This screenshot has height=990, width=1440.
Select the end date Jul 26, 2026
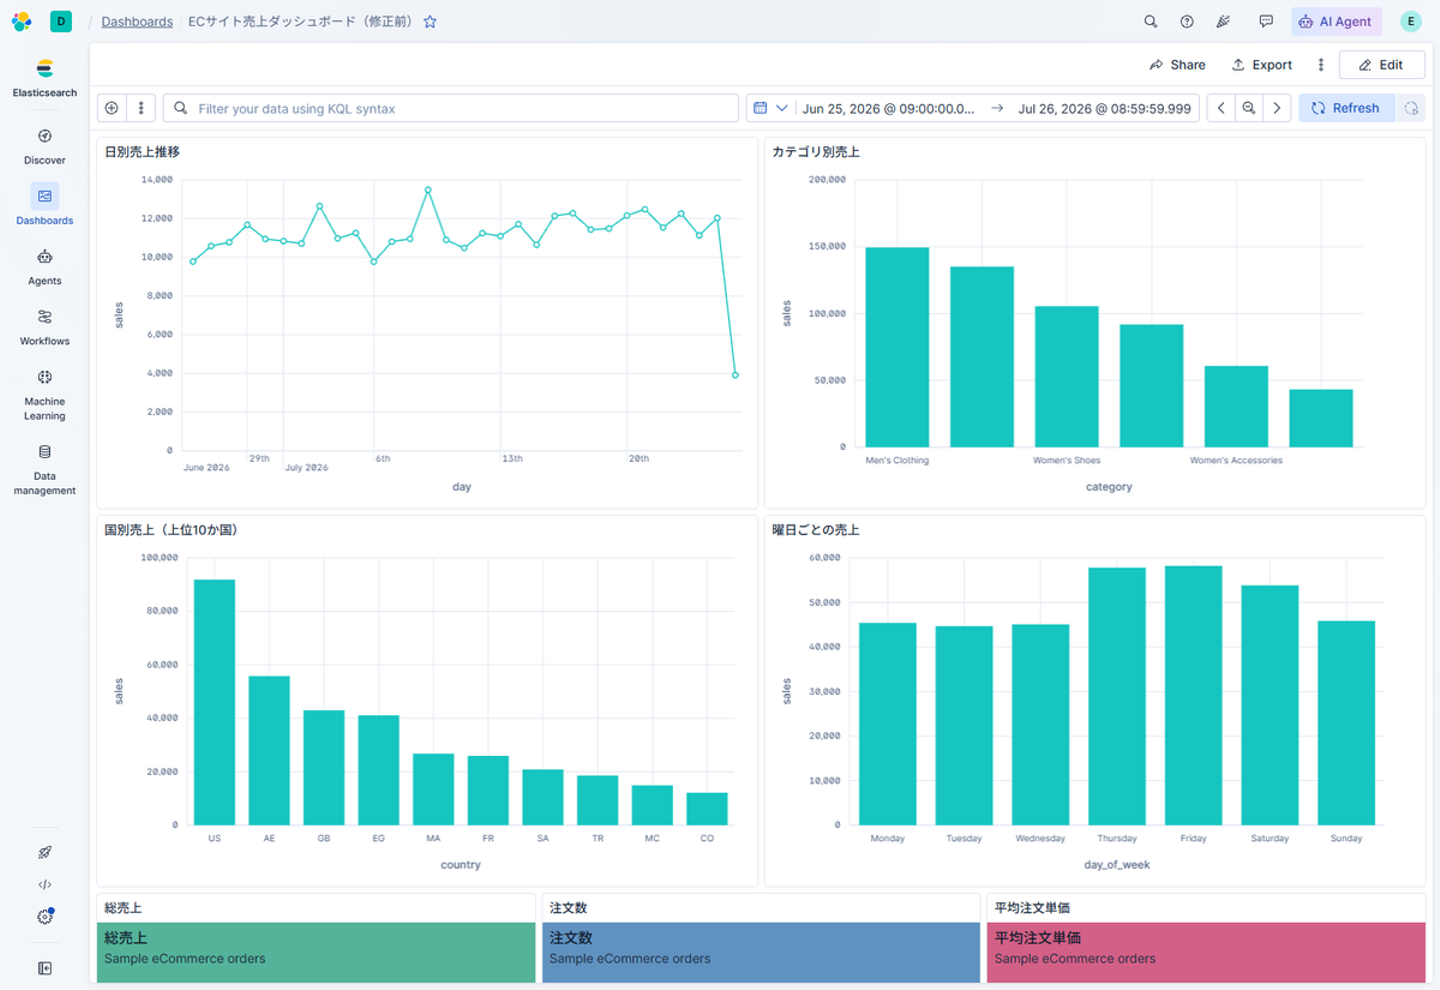[1104, 108]
